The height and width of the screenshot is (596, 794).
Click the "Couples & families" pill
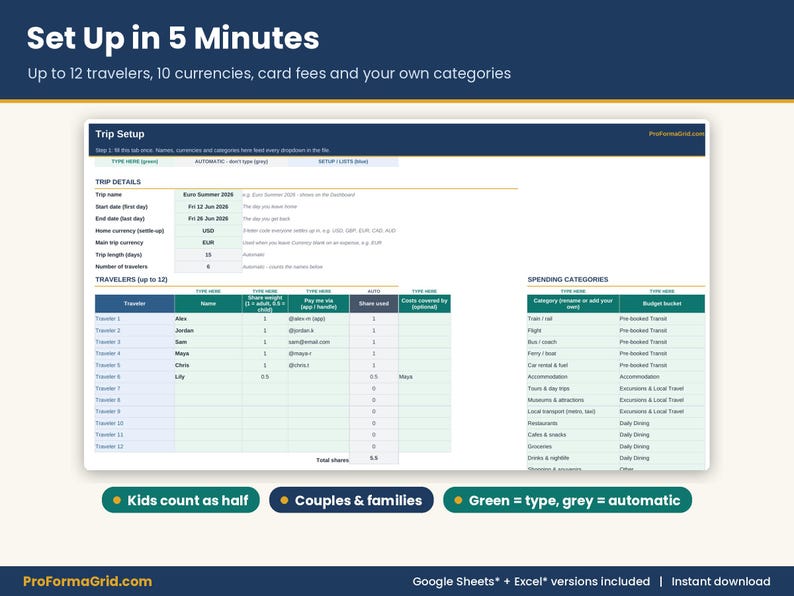351,500
